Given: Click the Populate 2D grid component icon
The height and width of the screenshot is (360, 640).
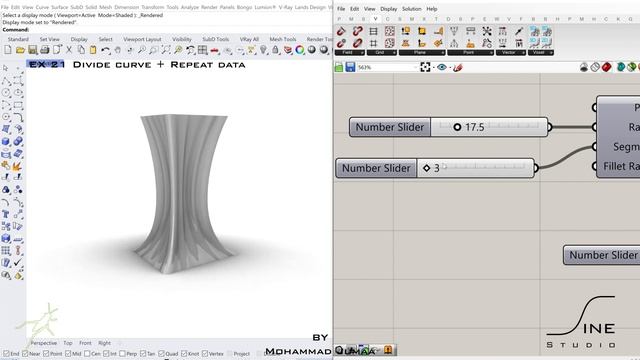Looking at the screenshot, I should 390,31.
